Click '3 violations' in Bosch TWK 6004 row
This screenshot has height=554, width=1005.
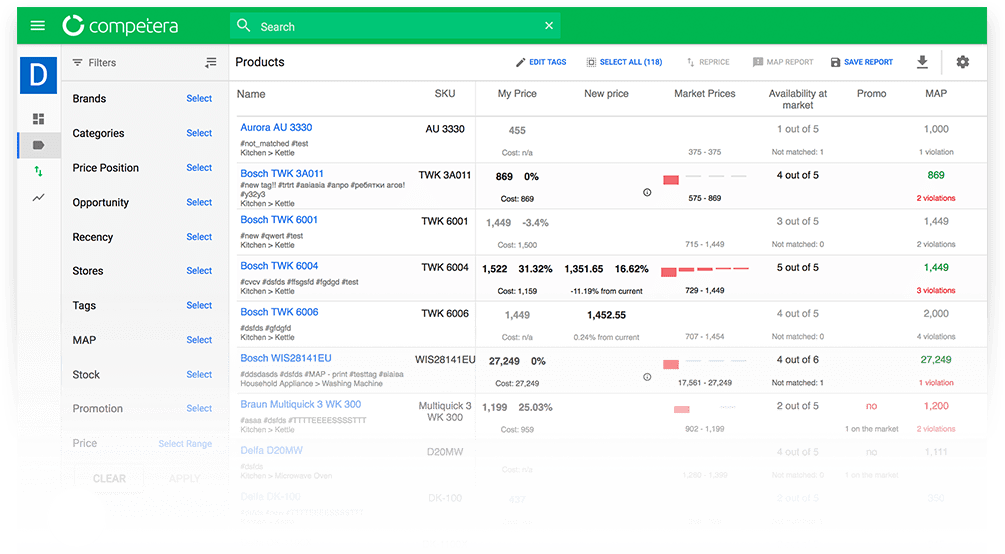pyautogui.click(x=936, y=290)
